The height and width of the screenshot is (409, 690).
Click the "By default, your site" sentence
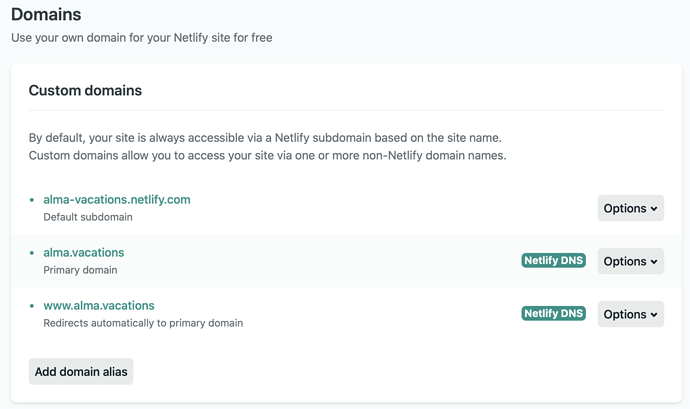coord(265,138)
